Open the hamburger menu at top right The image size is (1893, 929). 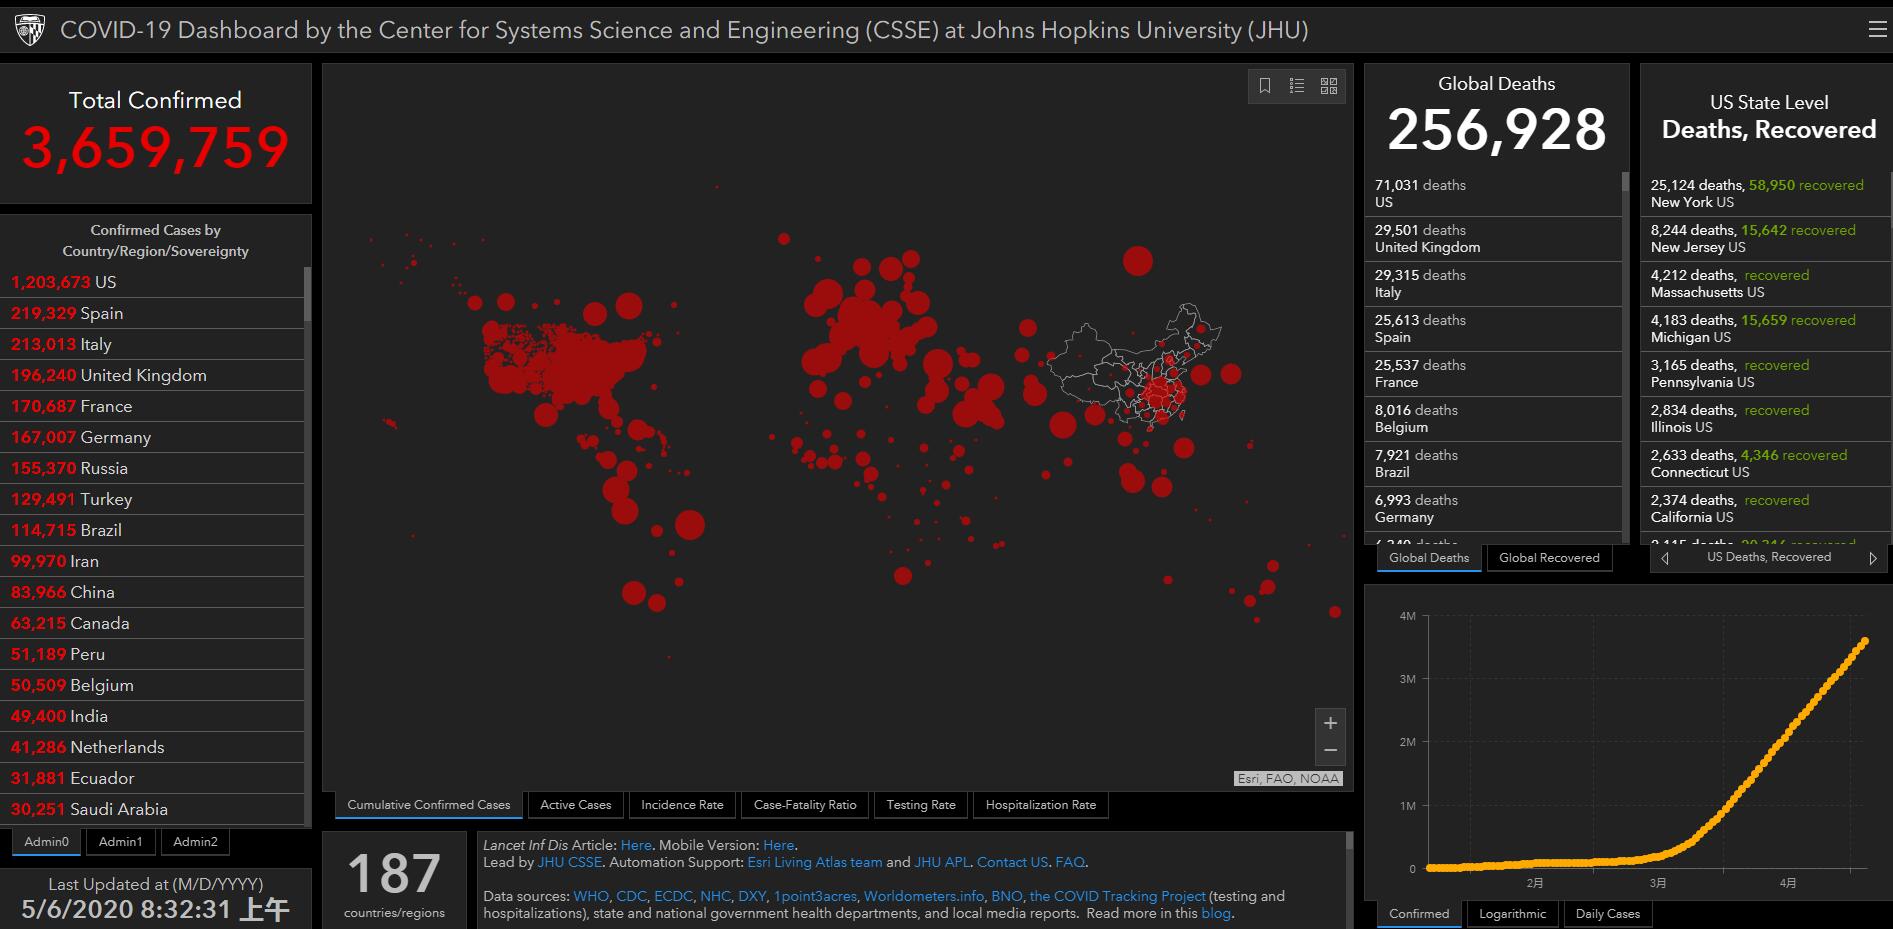coord(1877,29)
